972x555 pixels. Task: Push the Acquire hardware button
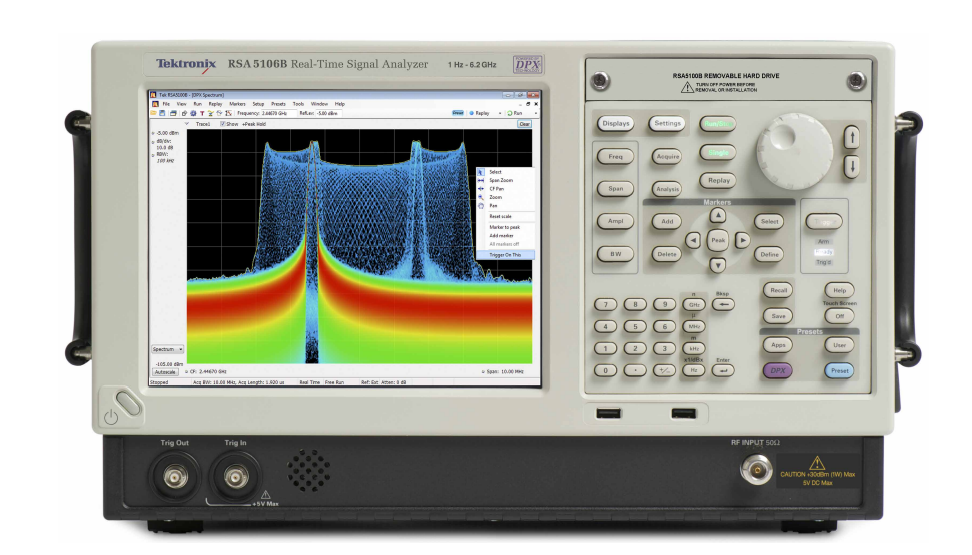click(x=668, y=156)
